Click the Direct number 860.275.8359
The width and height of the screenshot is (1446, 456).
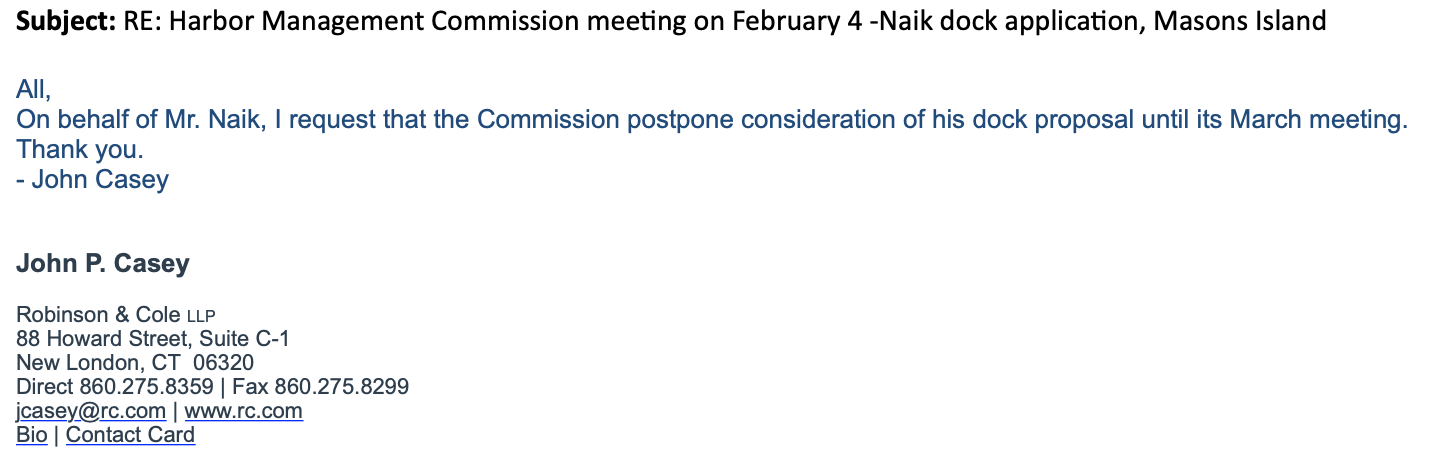146,387
